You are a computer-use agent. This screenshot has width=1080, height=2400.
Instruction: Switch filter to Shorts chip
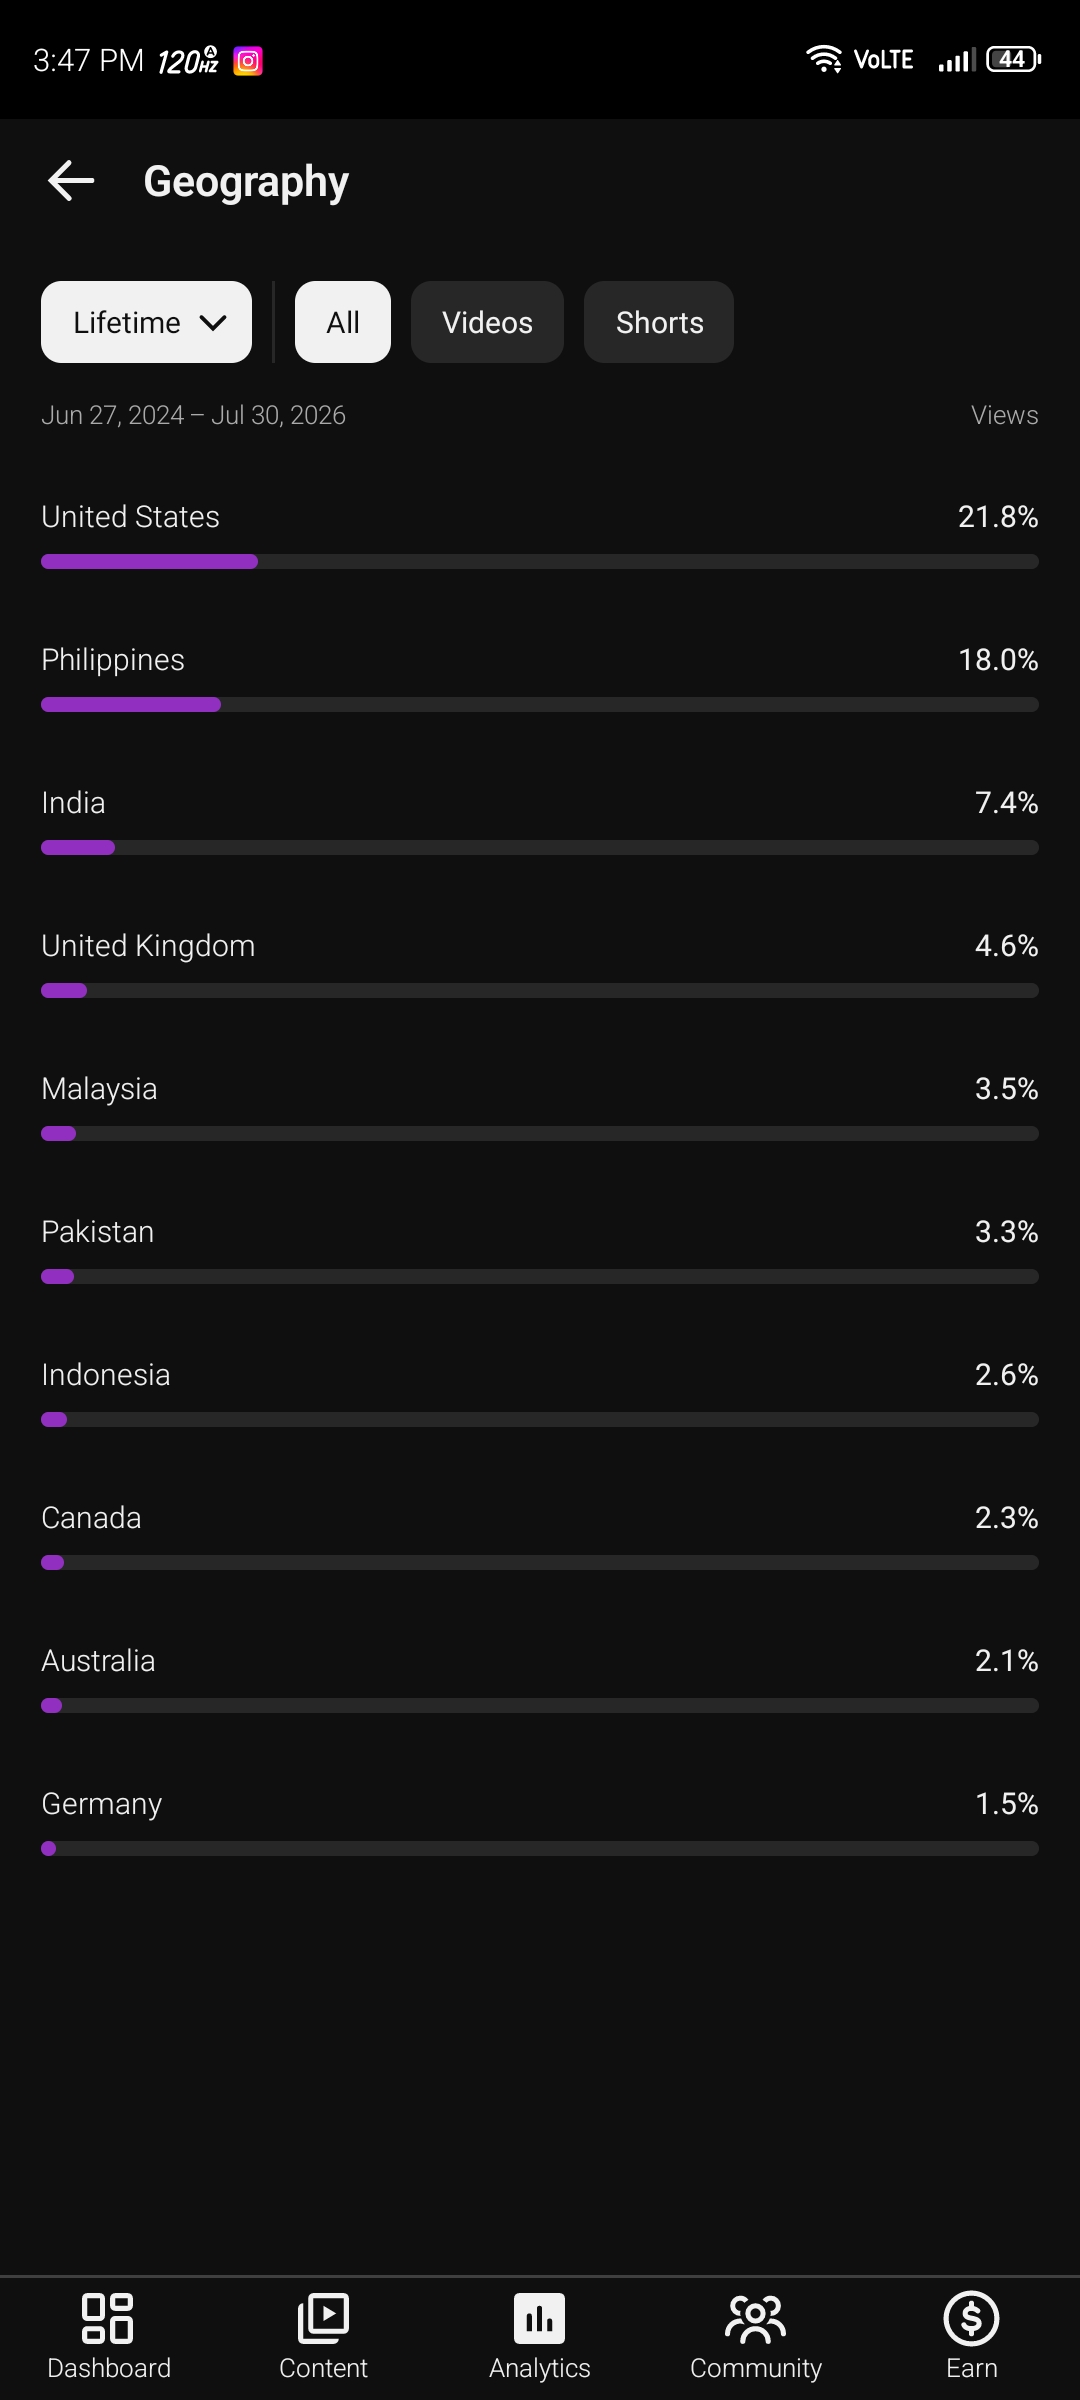click(659, 322)
